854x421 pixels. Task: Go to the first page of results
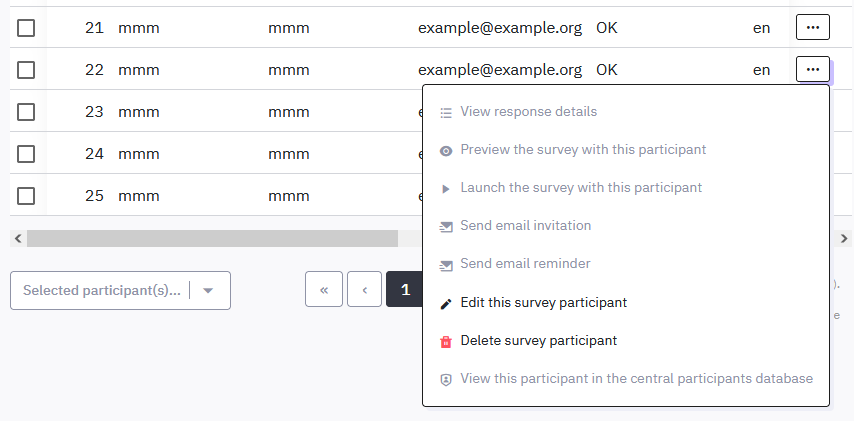pos(324,290)
